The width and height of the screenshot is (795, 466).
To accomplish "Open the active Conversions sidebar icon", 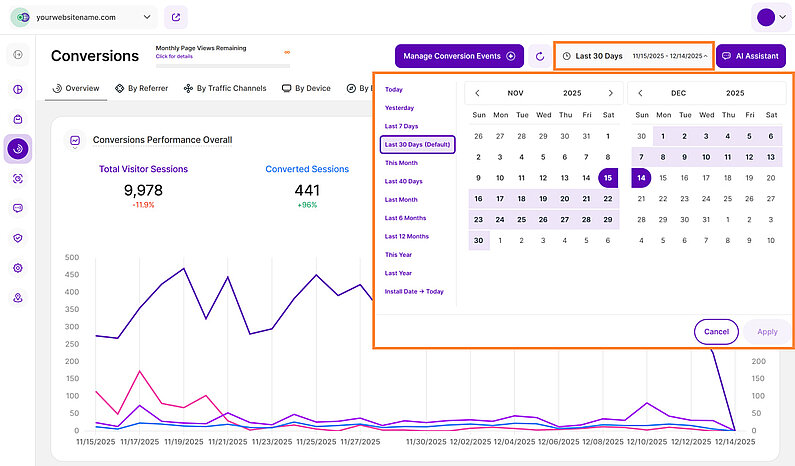I will [18, 148].
